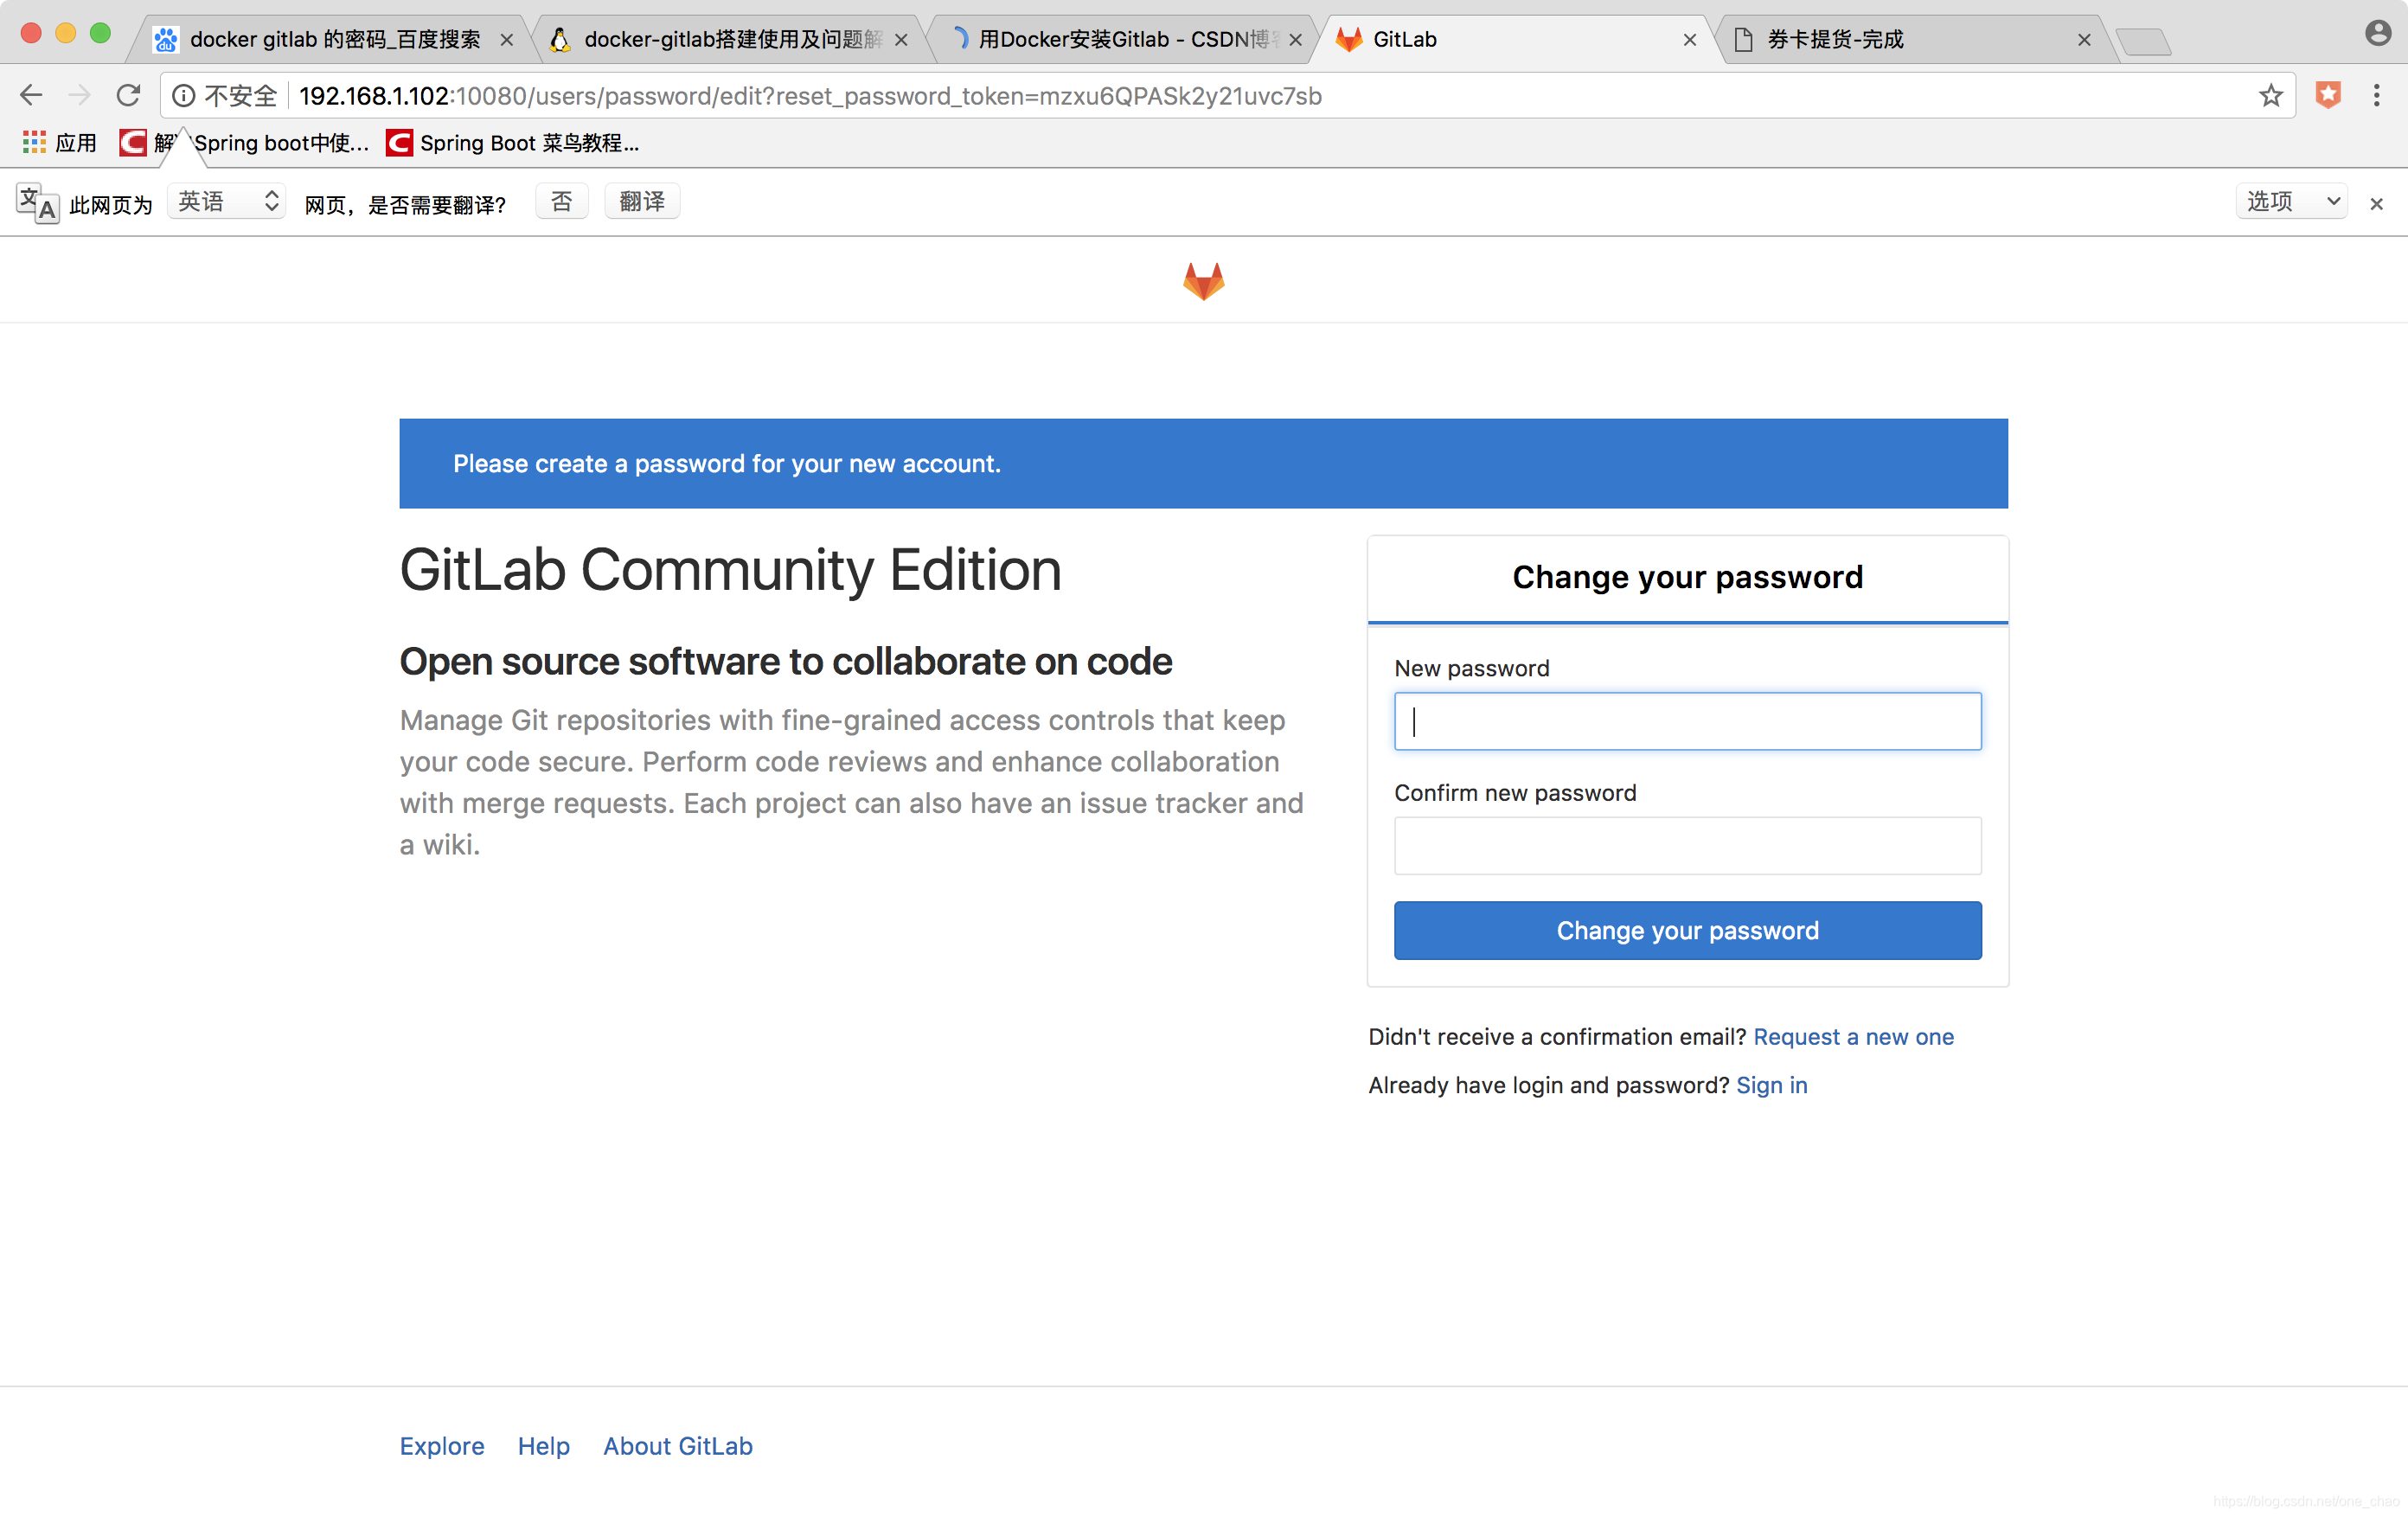
Task: Close the docker gitlab 百度搜索 tab
Action: 507,40
